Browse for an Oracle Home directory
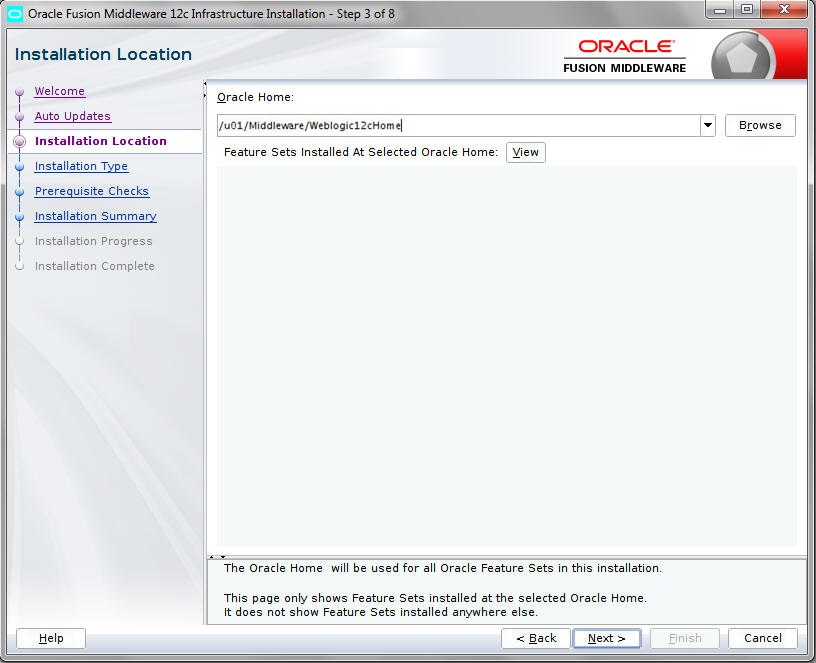816x663 pixels. coord(760,125)
